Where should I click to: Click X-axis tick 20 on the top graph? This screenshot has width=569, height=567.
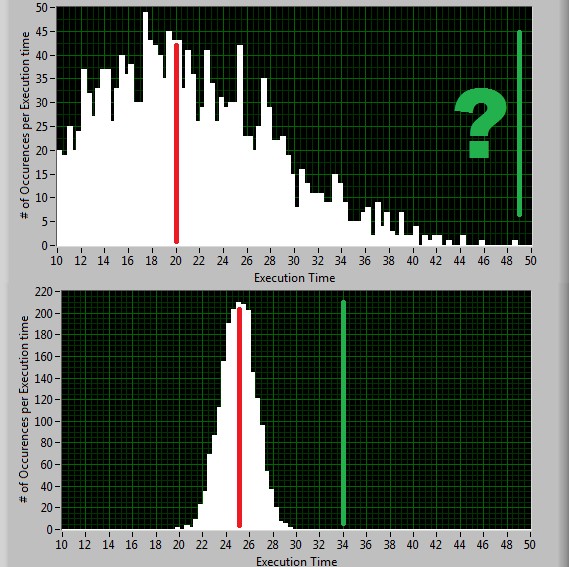[175, 261]
